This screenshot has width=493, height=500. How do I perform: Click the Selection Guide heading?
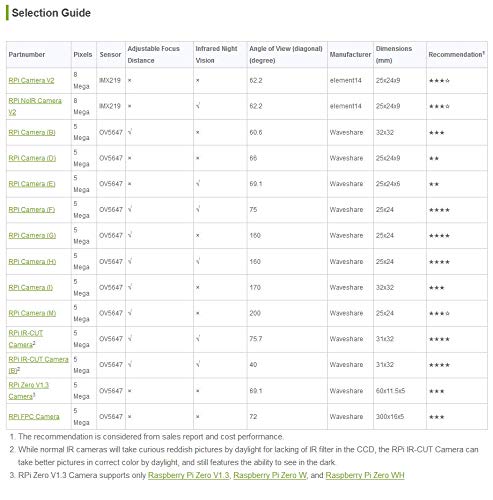(x=51, y=13)
